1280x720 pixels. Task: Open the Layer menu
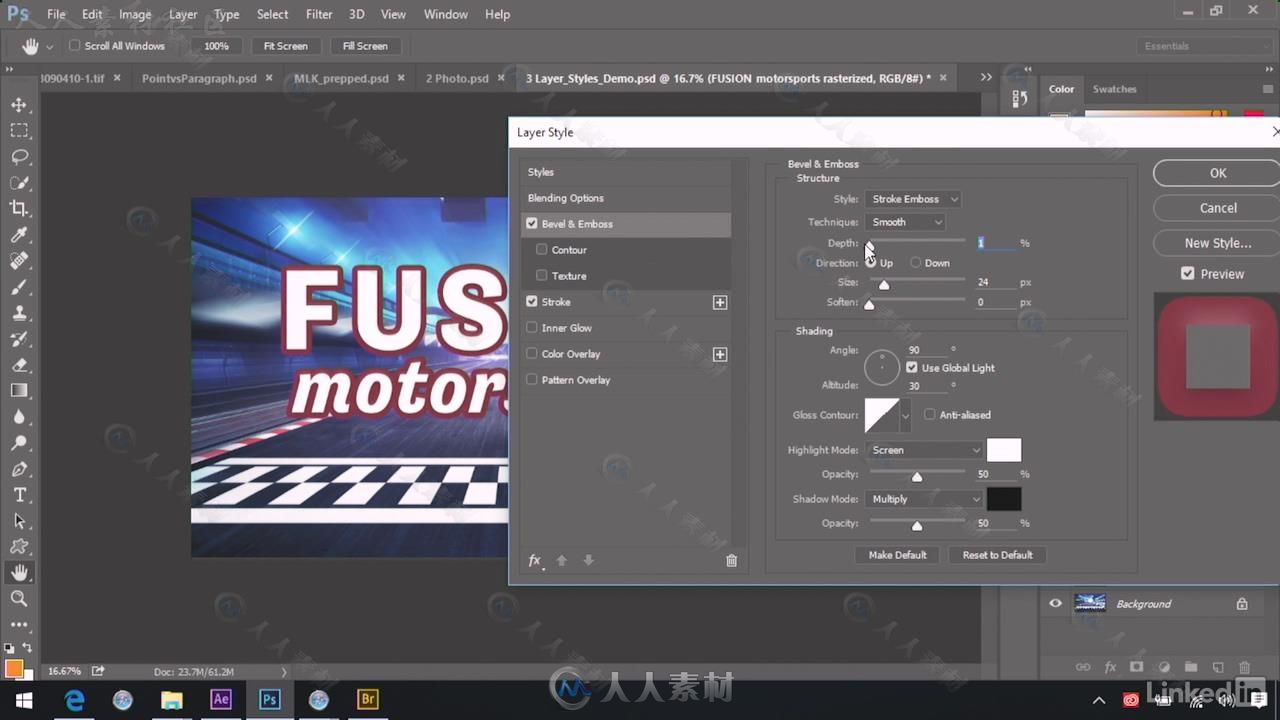point(183,14)
